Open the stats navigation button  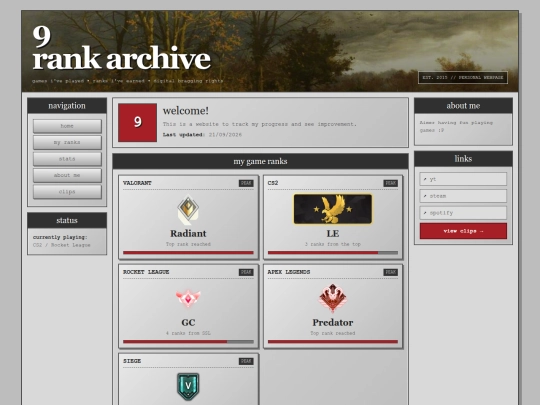pos(67,159)
